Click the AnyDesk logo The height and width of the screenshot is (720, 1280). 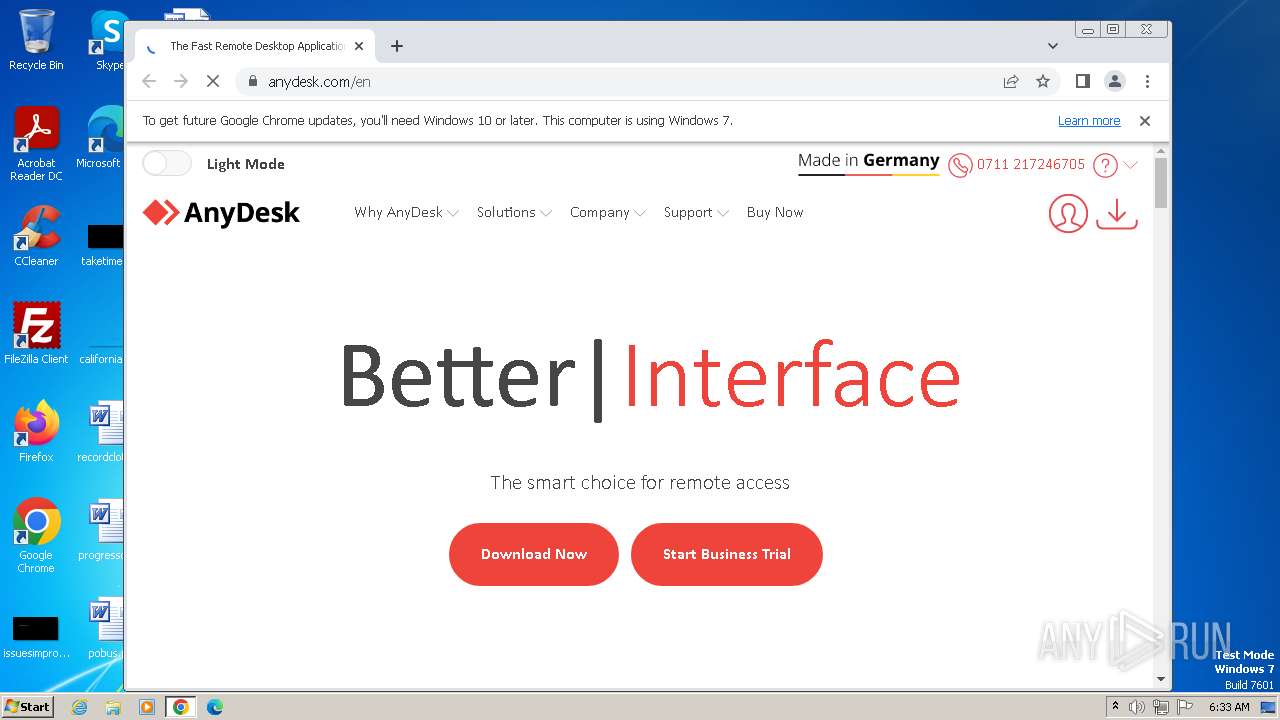coord(221,212)
